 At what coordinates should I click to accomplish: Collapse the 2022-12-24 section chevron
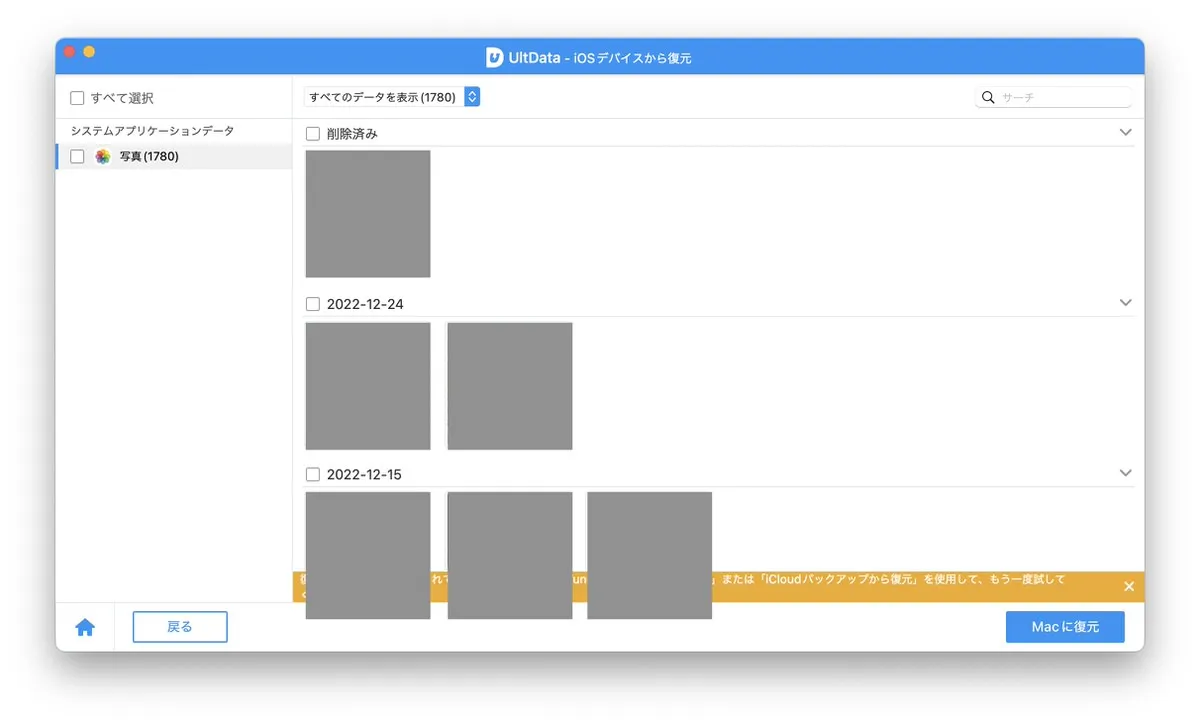1126,302
